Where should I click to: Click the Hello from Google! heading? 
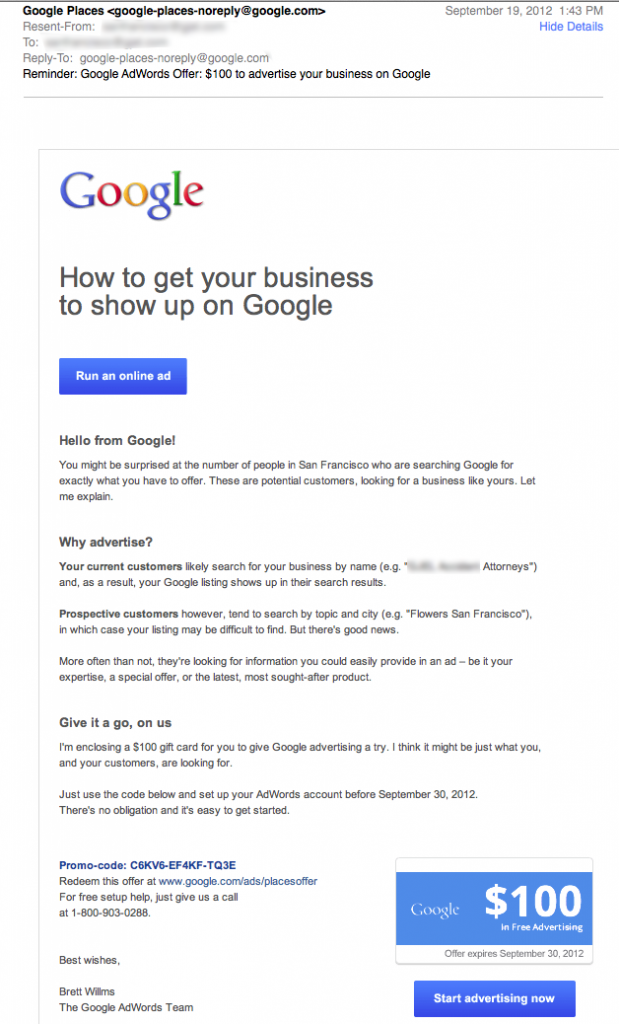pyautogui.click(x=118, y=441)
